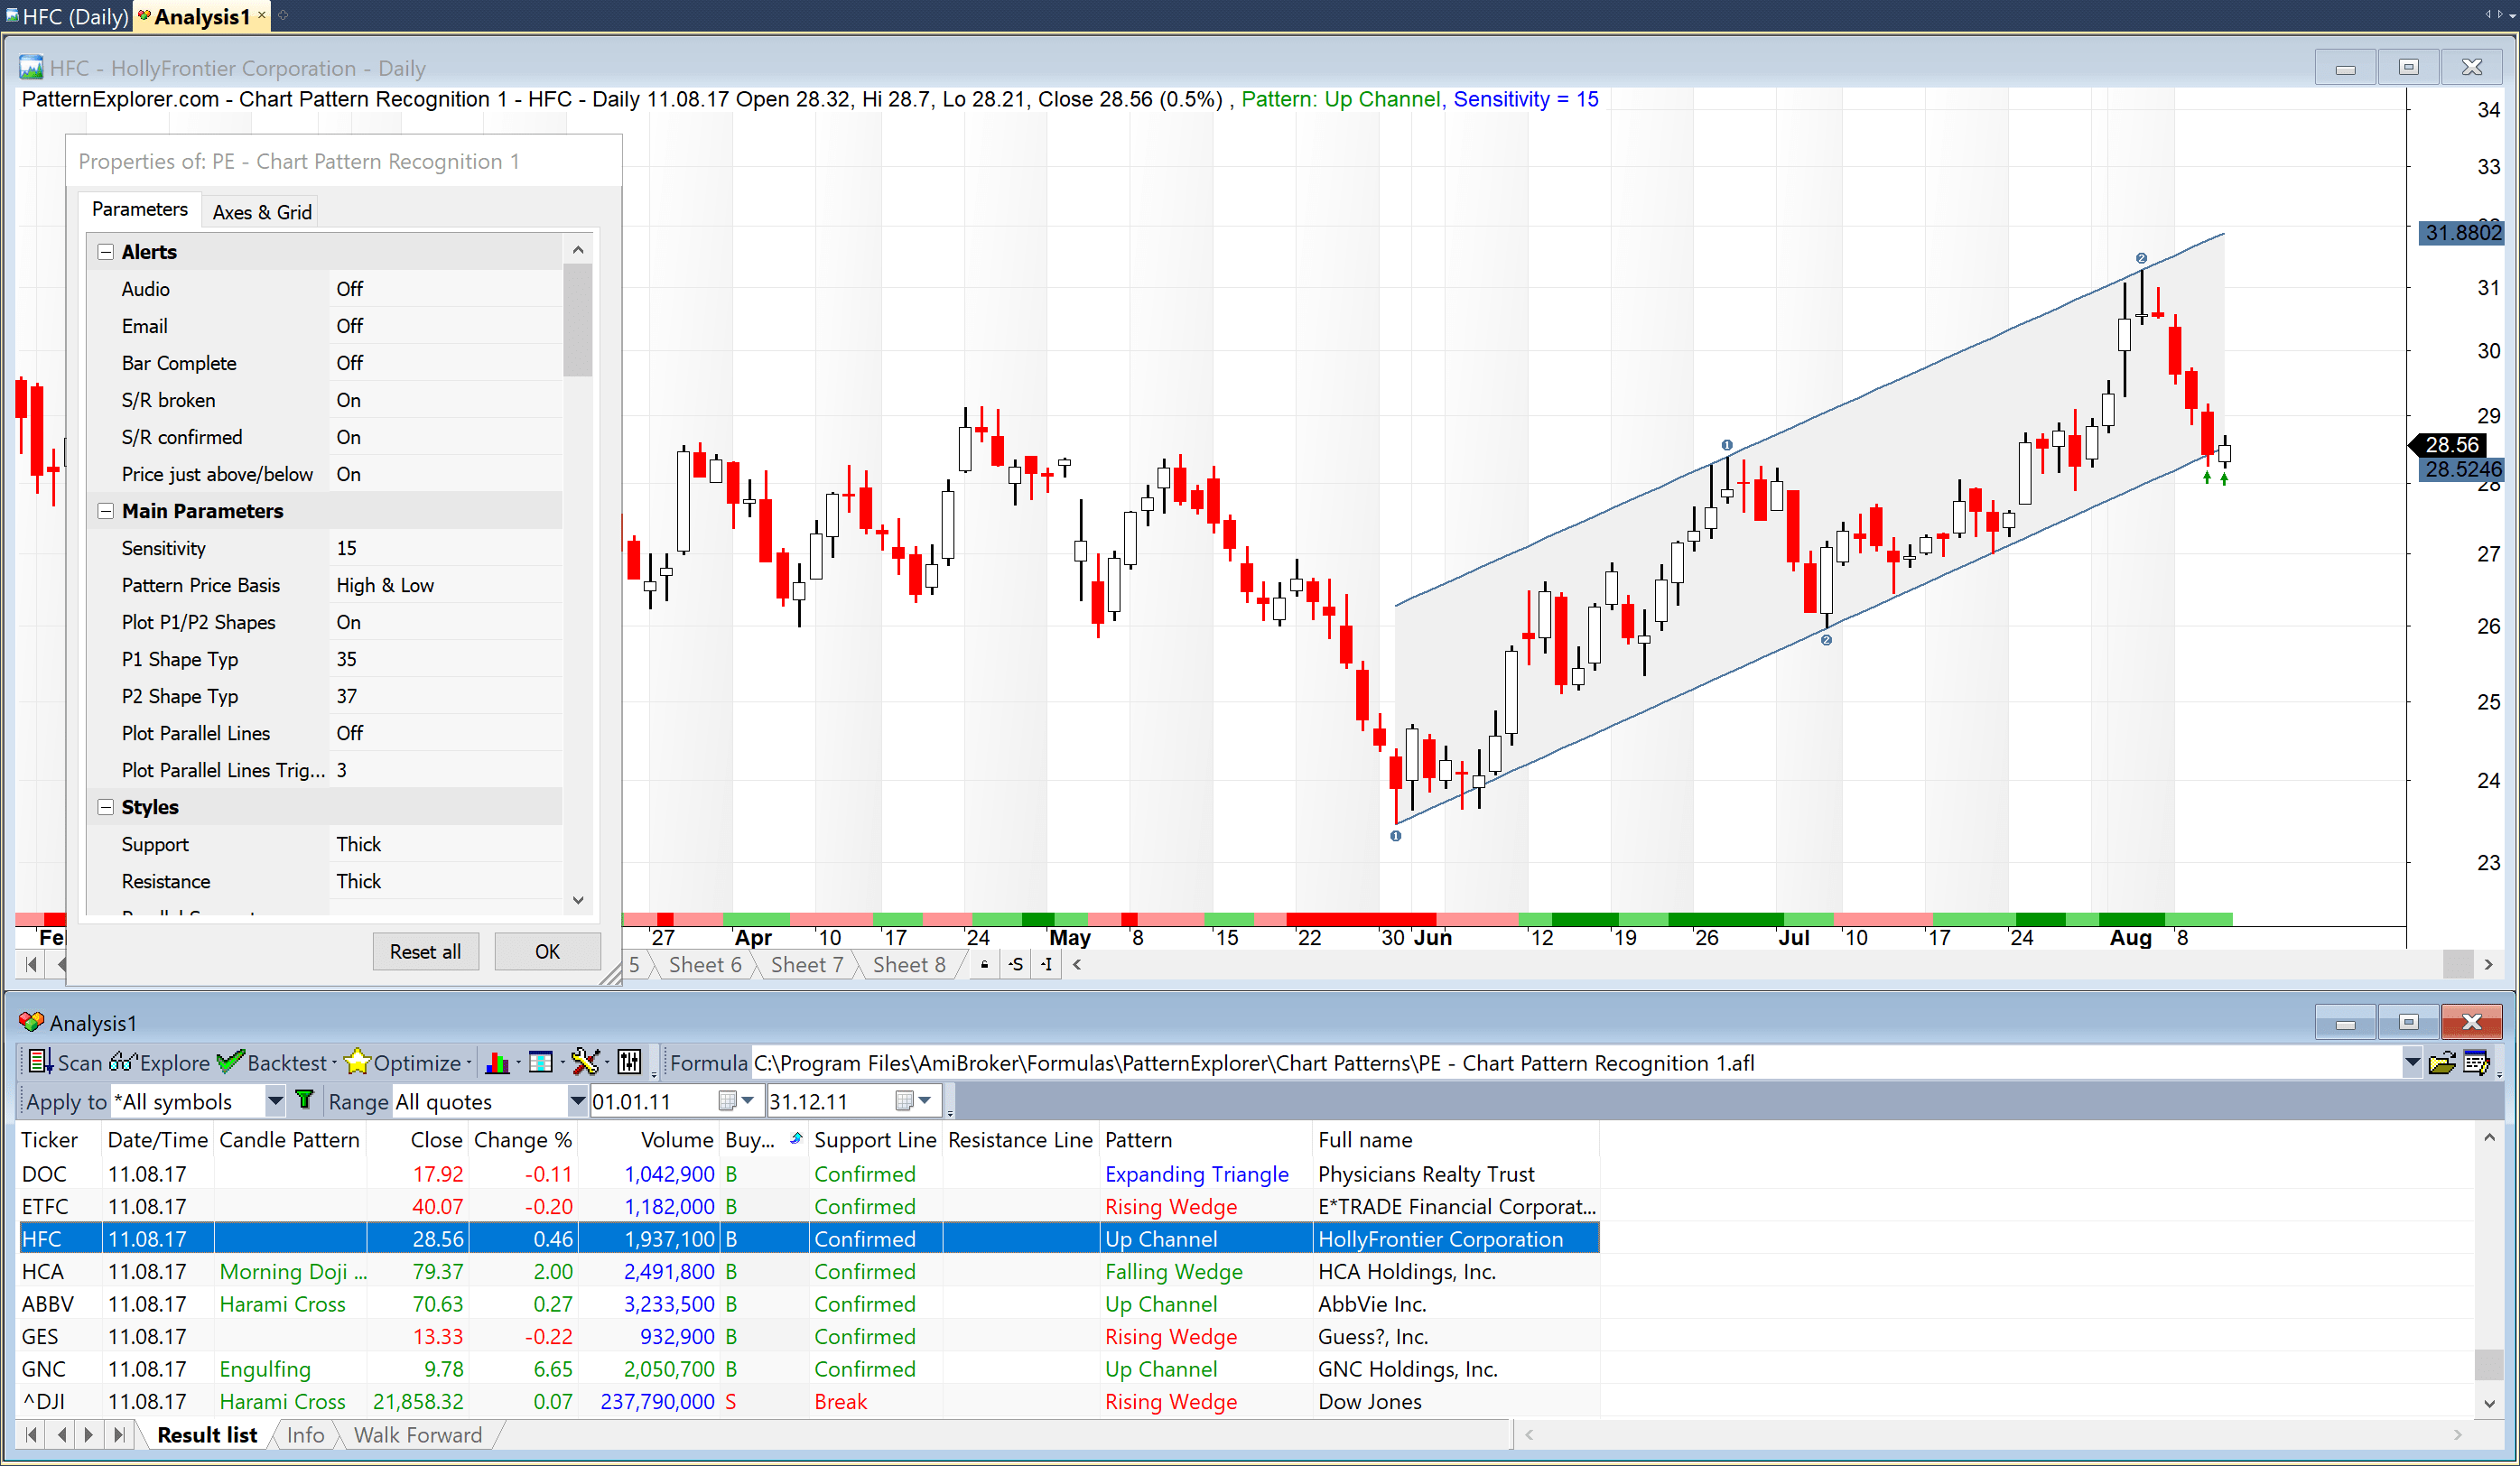The image size is (2520, 1466).
Task: Click the Explore binoculars icon
Action: click(122, 1062)
